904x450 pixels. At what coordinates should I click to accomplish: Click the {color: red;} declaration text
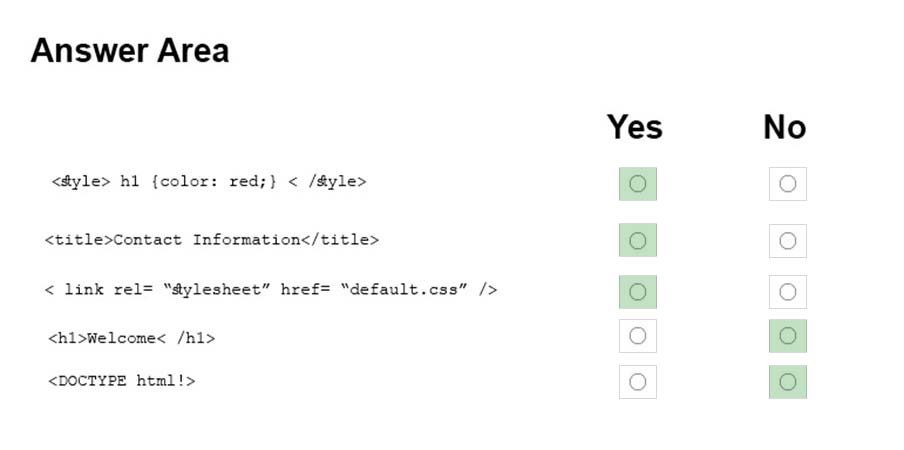point(214,182)
